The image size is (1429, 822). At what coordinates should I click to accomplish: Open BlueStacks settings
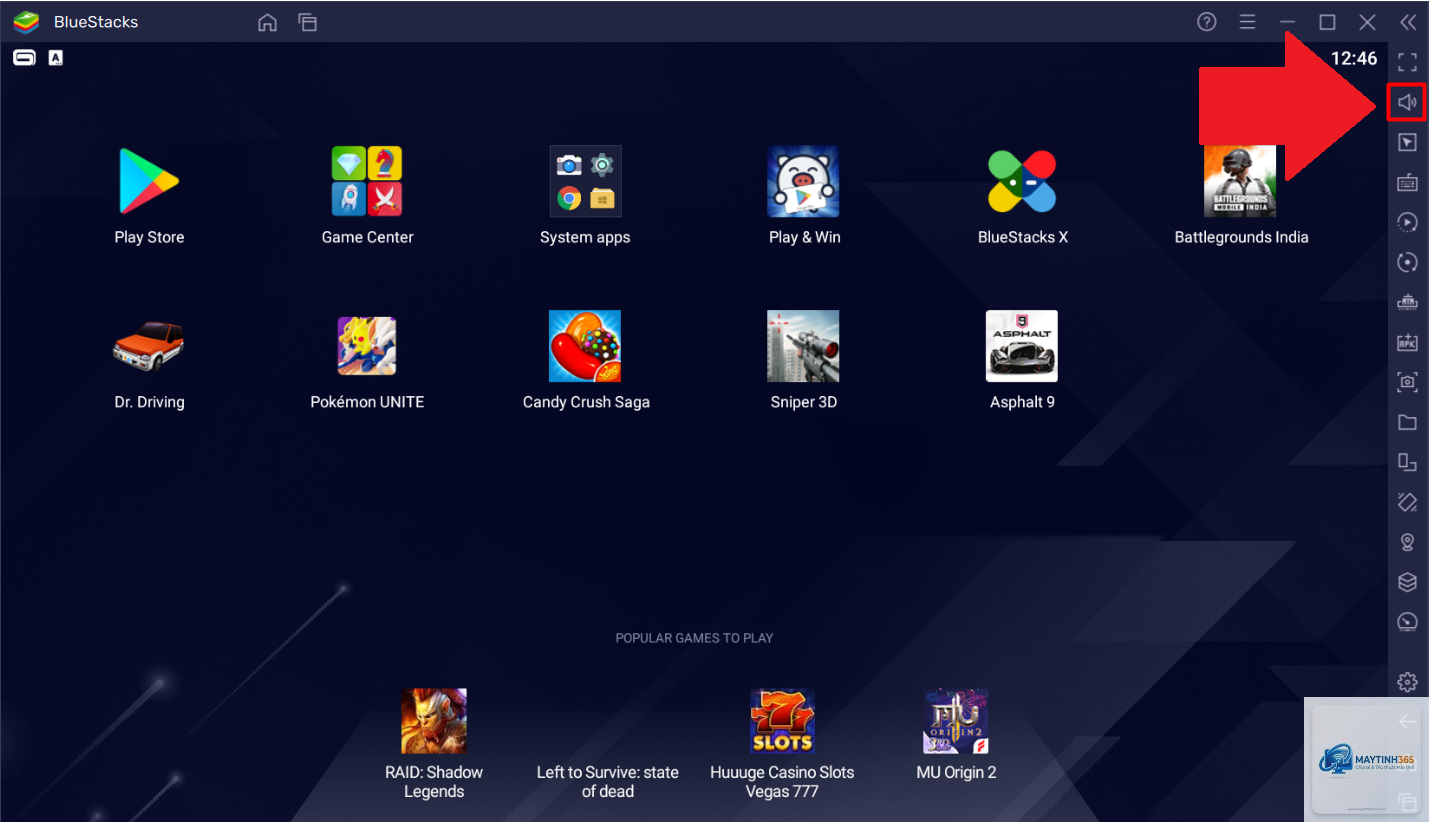coord(1407,682)
